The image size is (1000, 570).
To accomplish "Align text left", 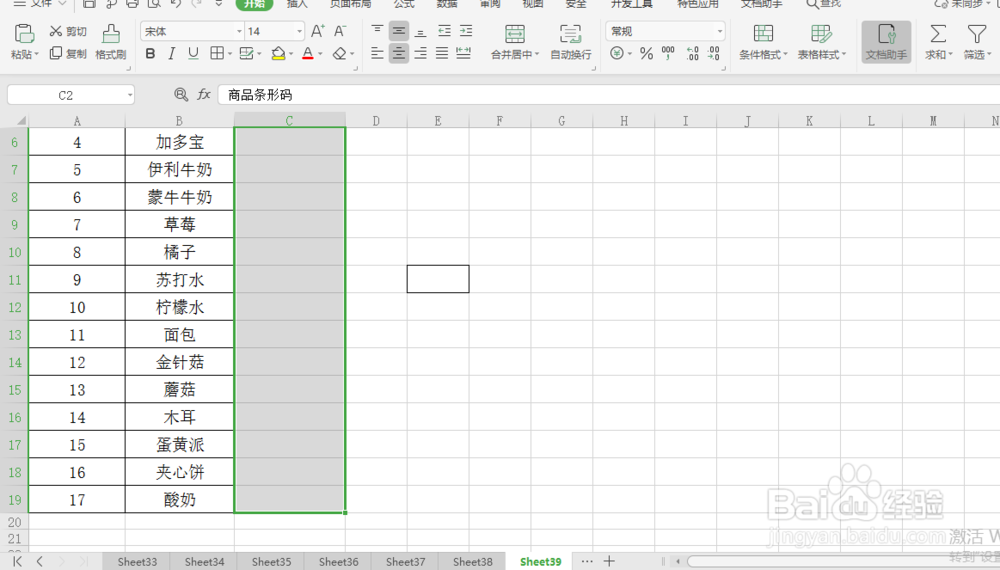I will coord(378,54).
